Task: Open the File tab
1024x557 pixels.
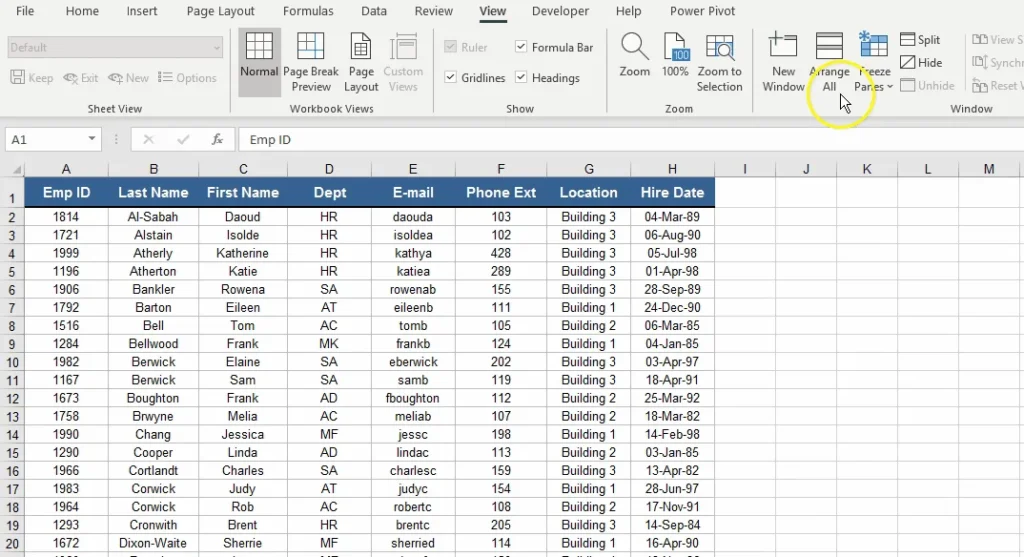Action: click(25, 11)
